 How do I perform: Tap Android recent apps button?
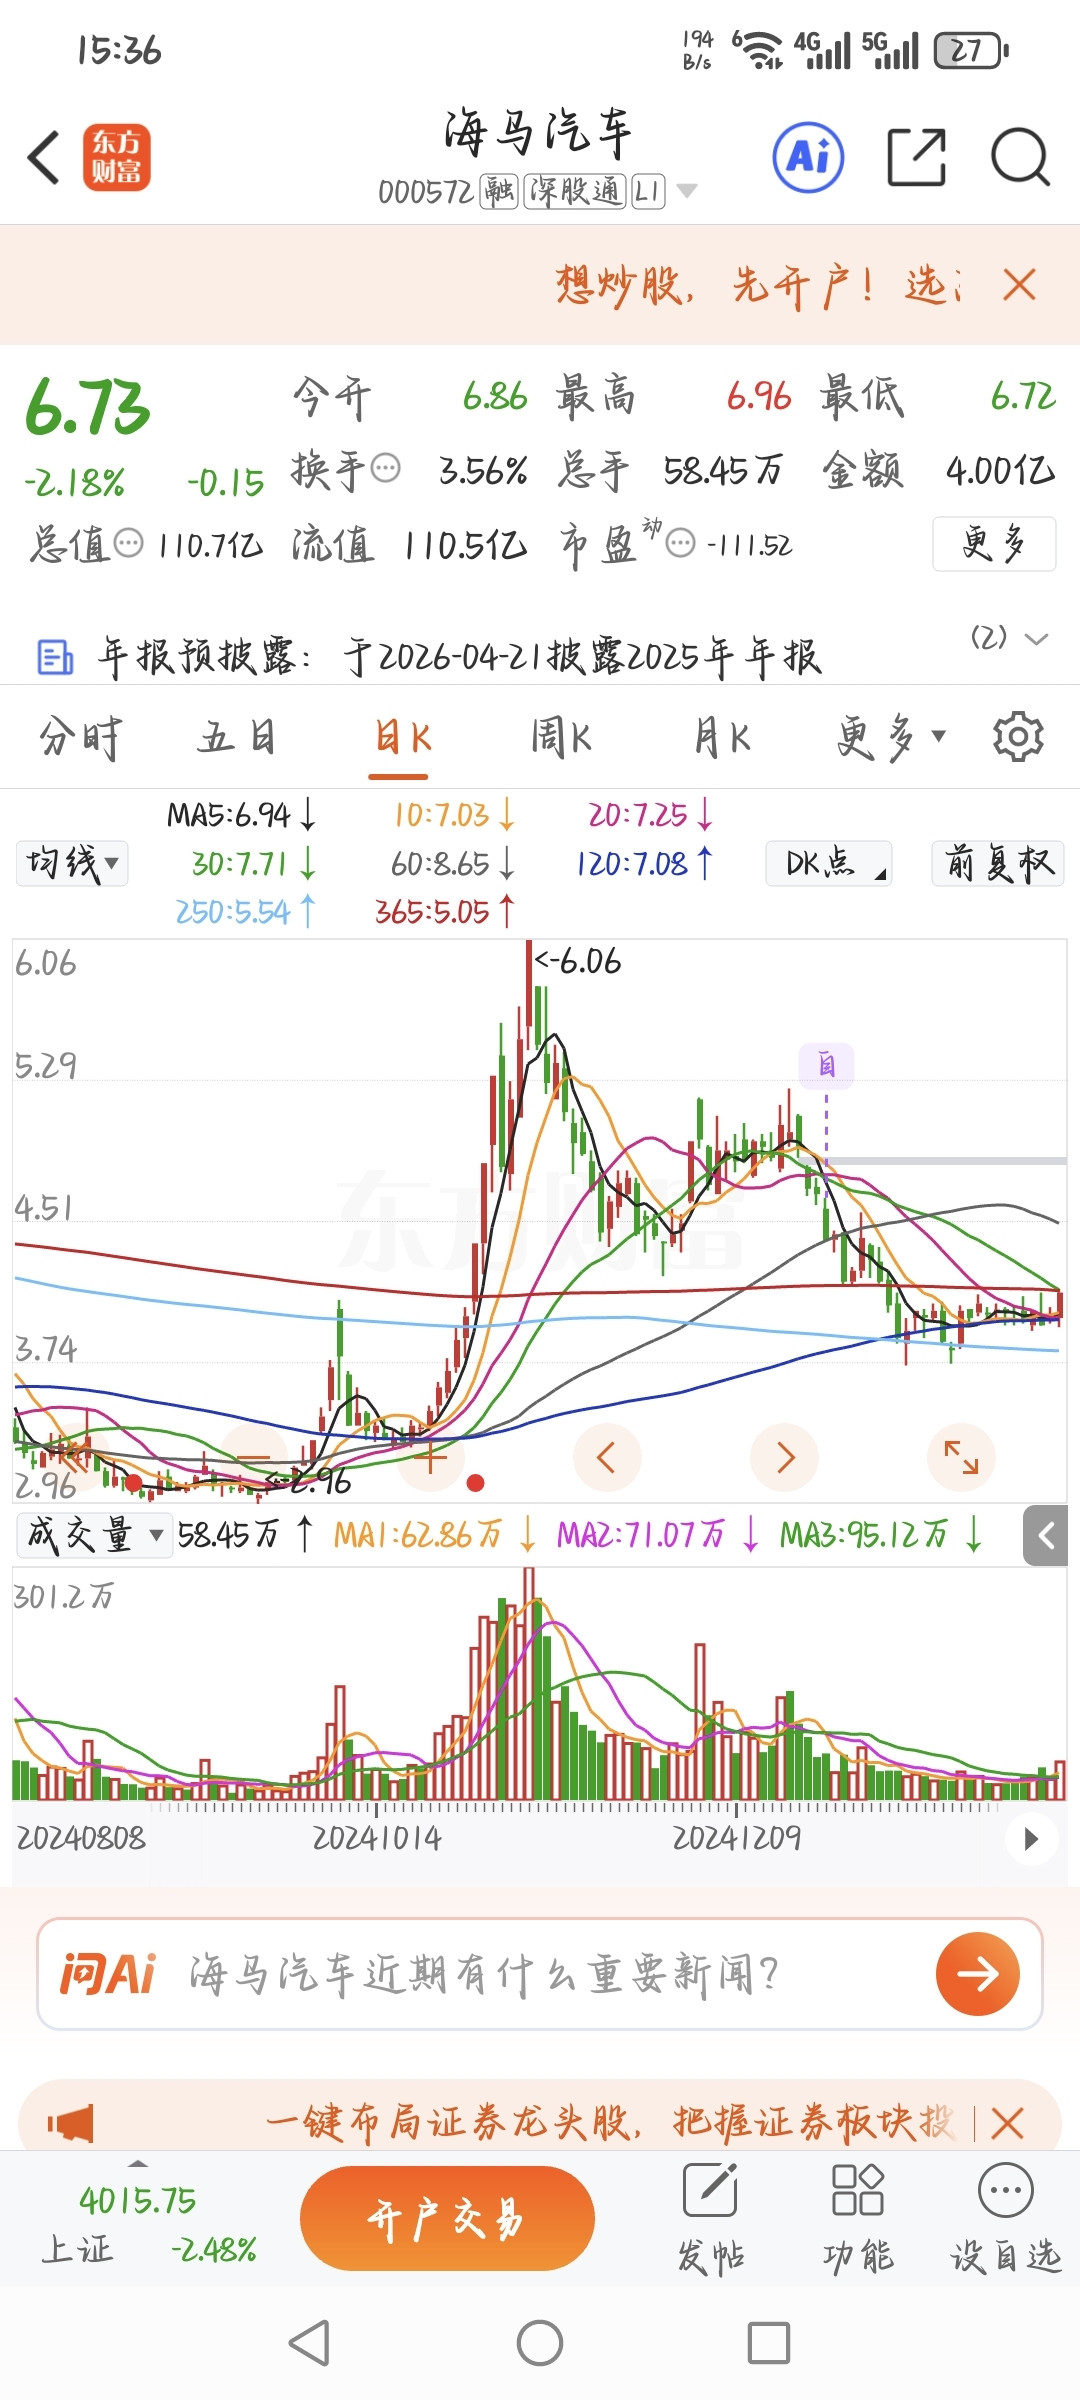(x=769, y=2342)
